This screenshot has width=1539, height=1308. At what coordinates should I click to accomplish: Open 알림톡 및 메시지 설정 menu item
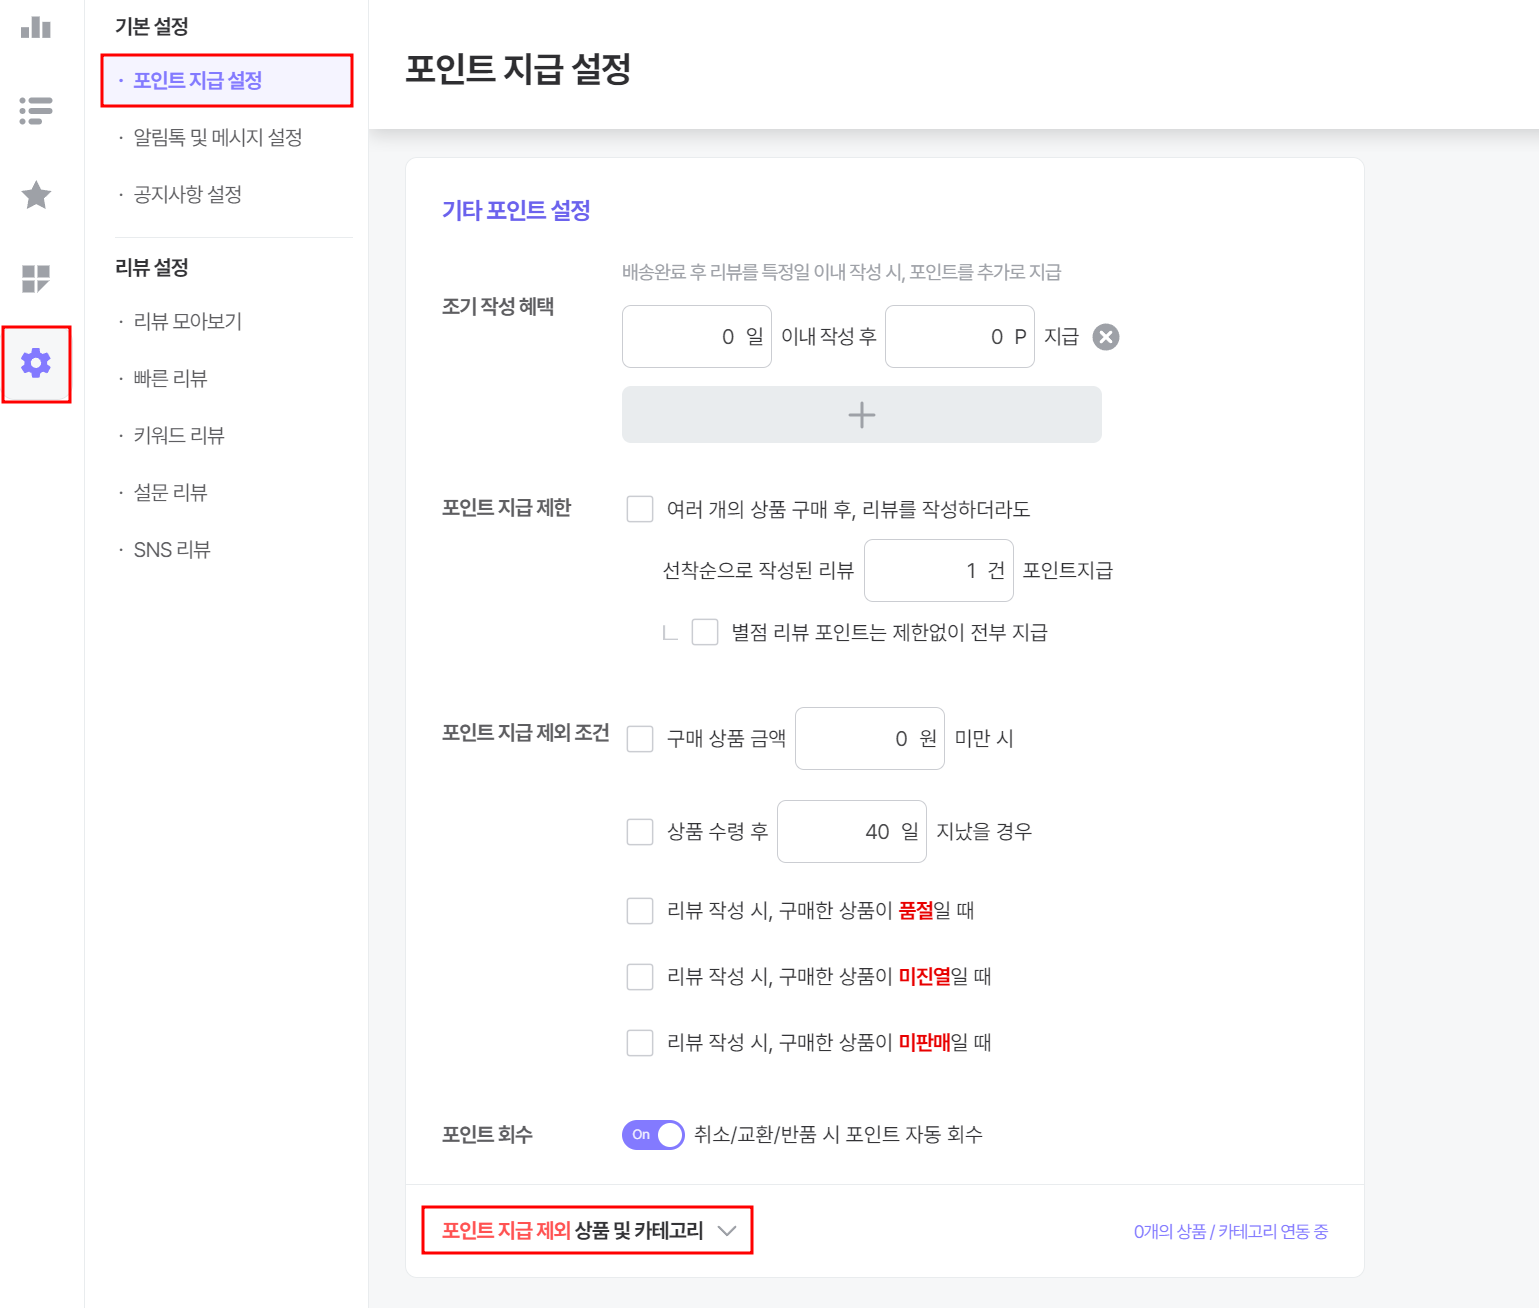pyautogui.click(x=218, y=137)
